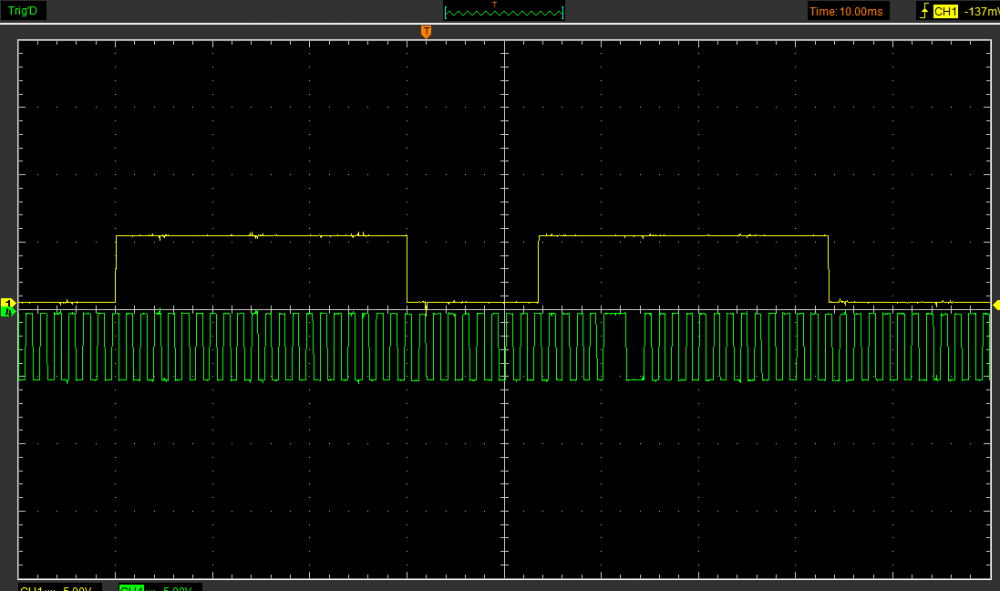Select the yellow CH1 trigger source badge
Viewport: 1000px width, 591px height.
945,11
